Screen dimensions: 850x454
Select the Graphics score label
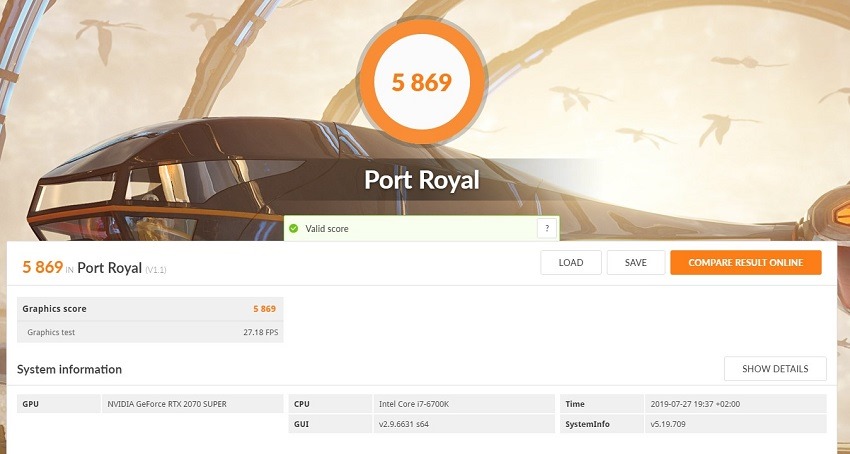54,309
